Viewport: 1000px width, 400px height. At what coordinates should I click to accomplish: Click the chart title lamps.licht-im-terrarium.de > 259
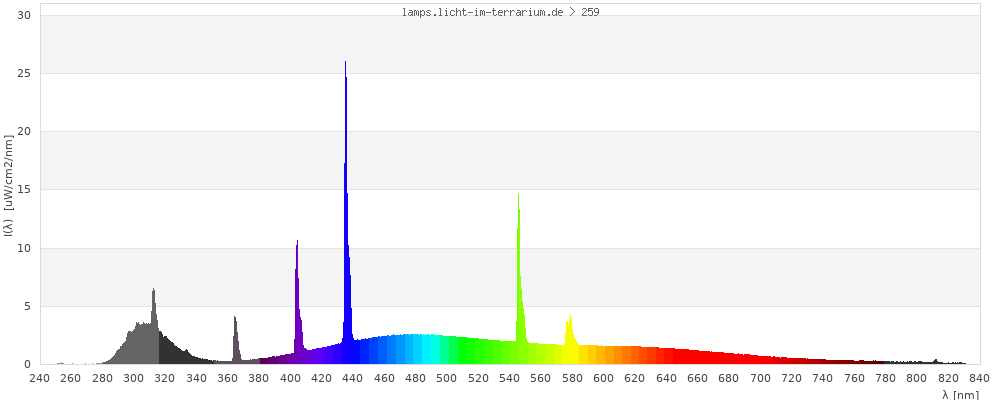(500, 12)
